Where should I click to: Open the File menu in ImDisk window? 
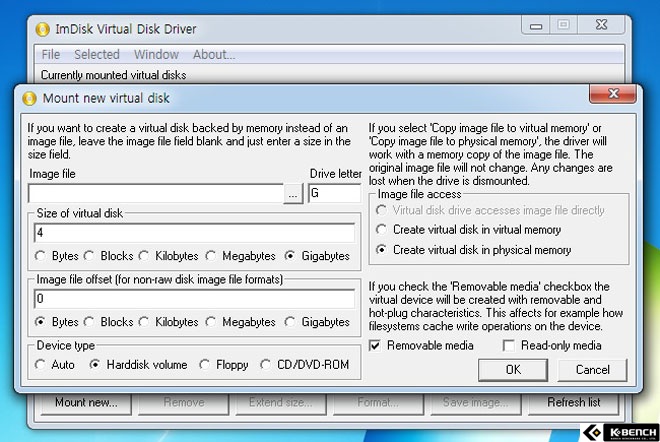click(51, 54)
